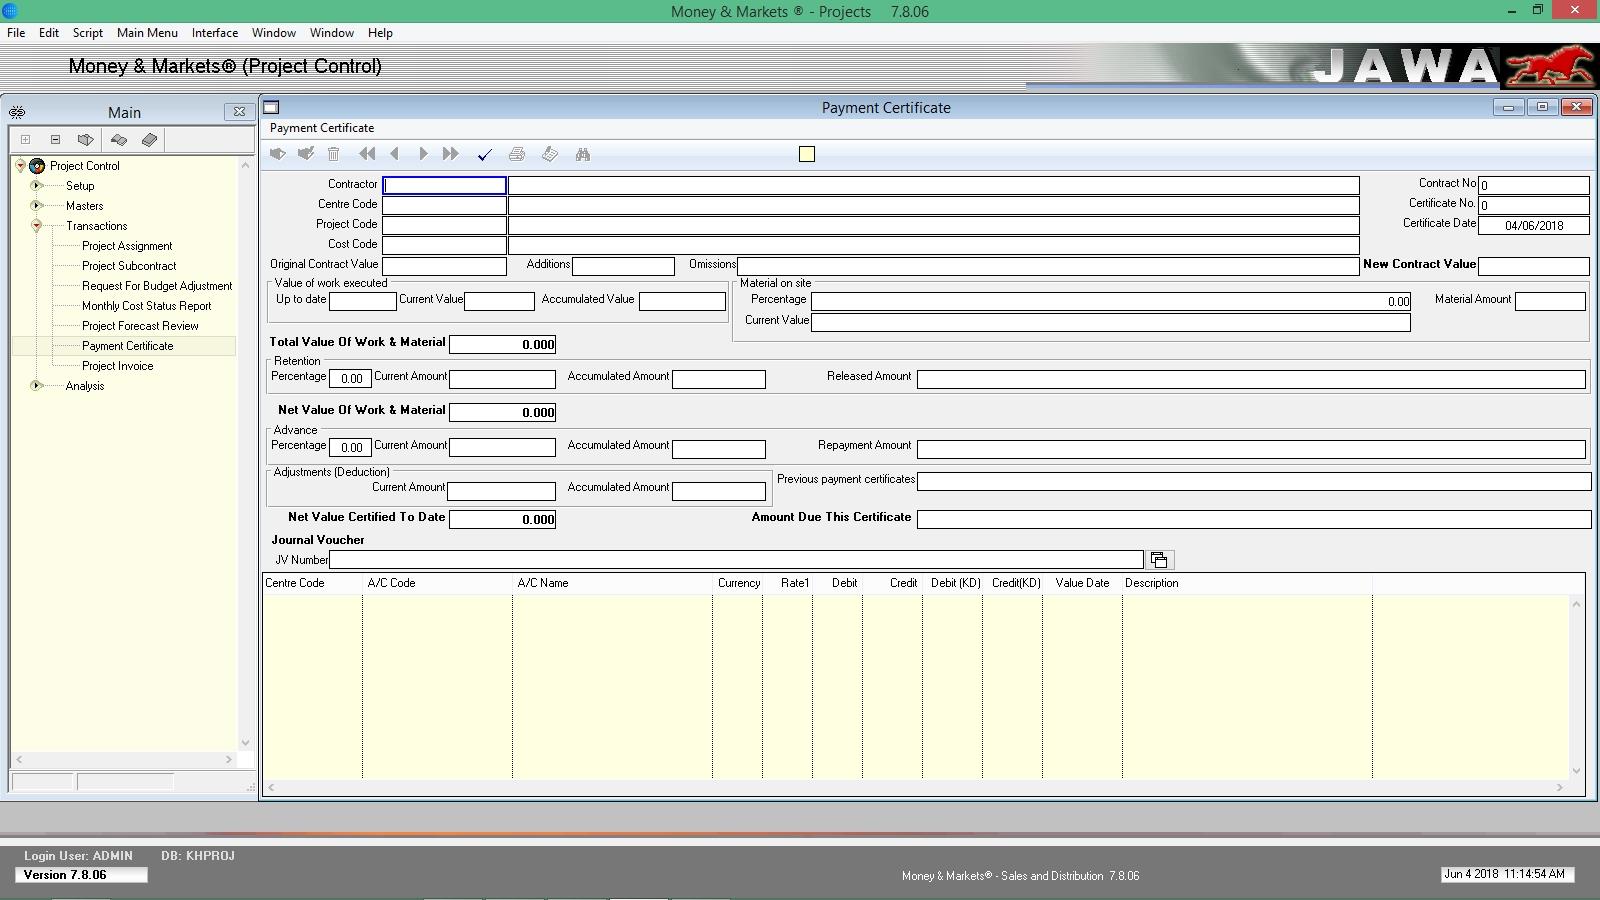Image resolution: width=1600 pixels, height=900 pixels.
Task: Click the Payment Certificate window system menu icon
Action: [x=271, y=107]
